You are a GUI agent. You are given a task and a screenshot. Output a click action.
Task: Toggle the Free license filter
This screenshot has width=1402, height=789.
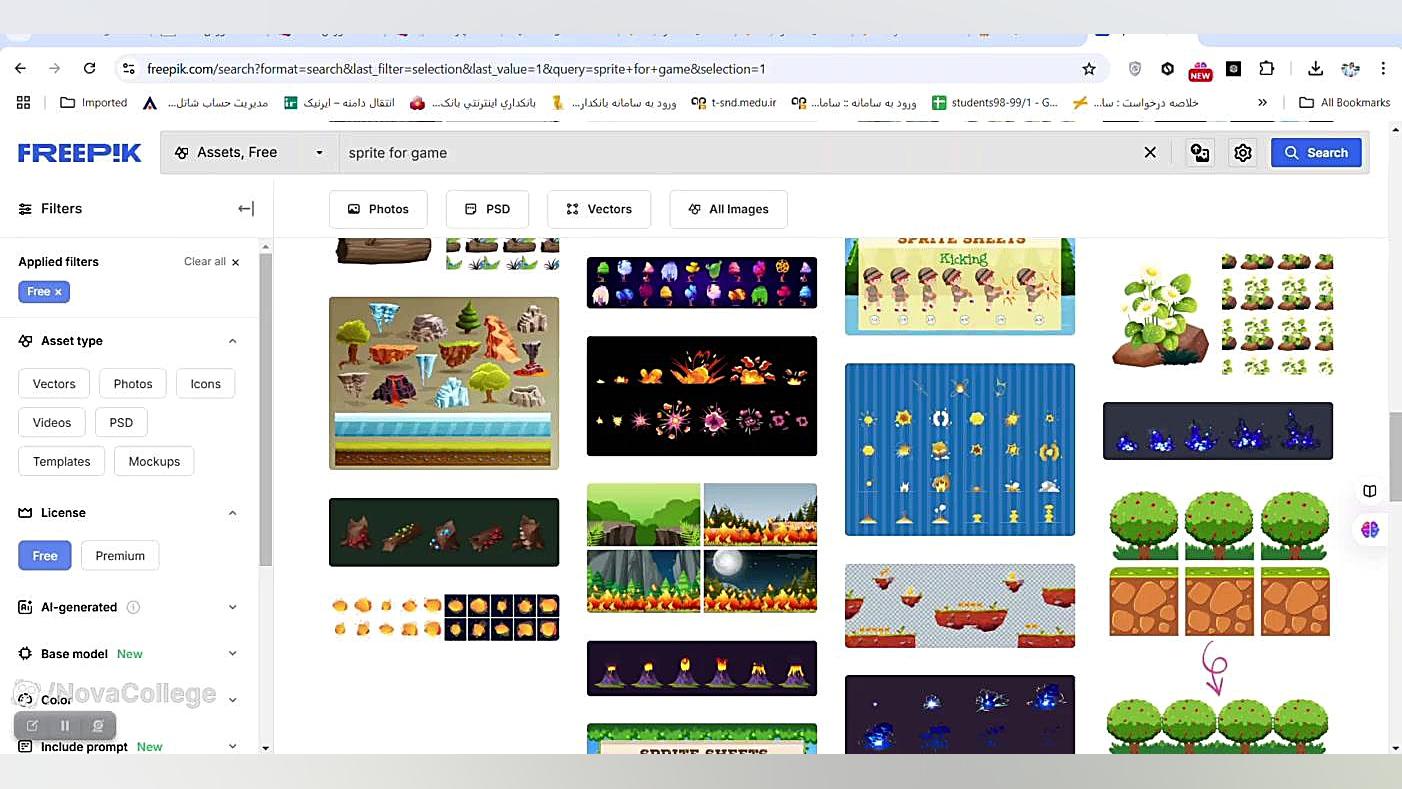tap(45, 556)
